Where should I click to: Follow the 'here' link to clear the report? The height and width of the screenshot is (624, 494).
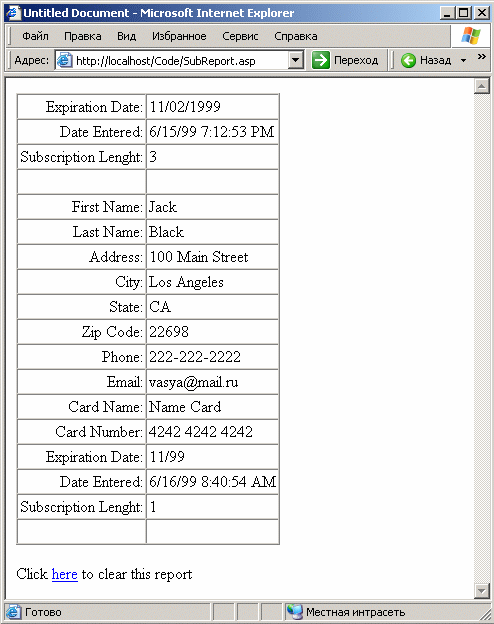pos(64,574)
